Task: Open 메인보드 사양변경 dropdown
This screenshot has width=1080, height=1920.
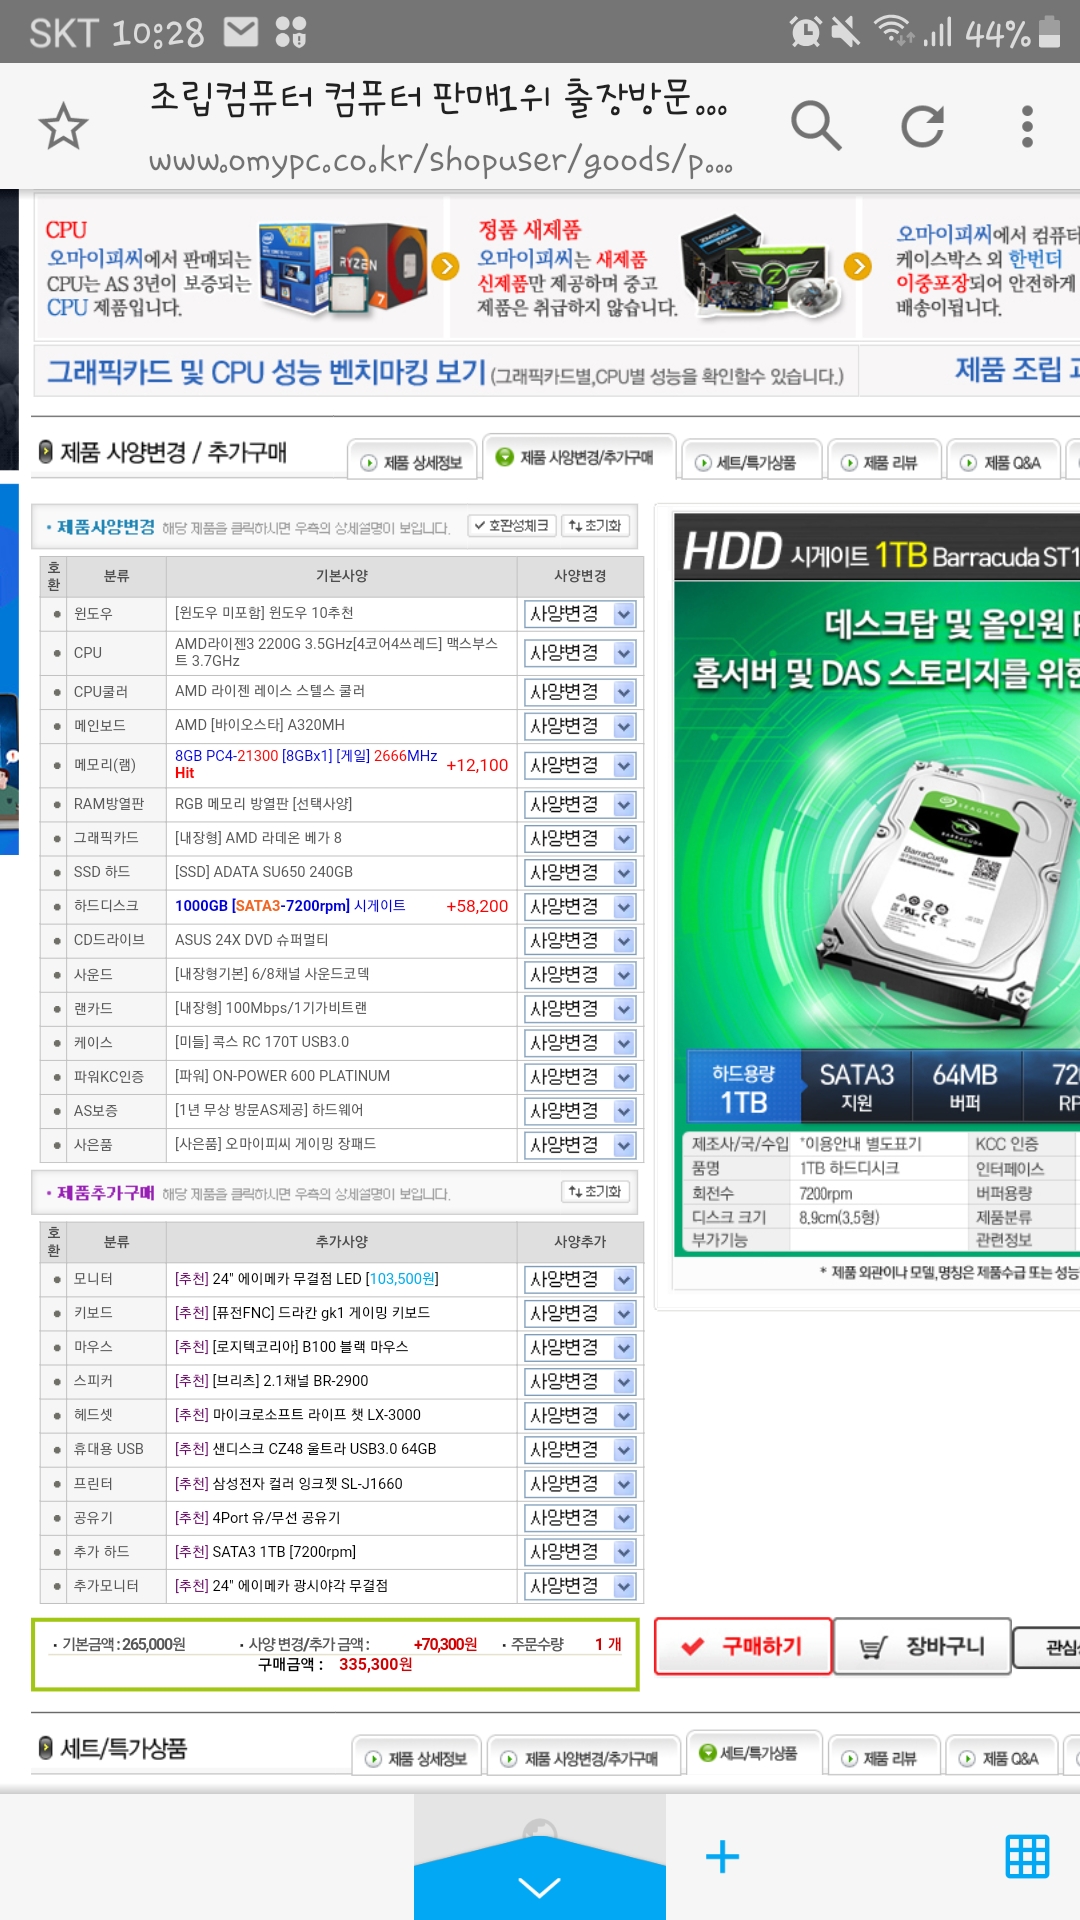Action: tap(581, 726)
